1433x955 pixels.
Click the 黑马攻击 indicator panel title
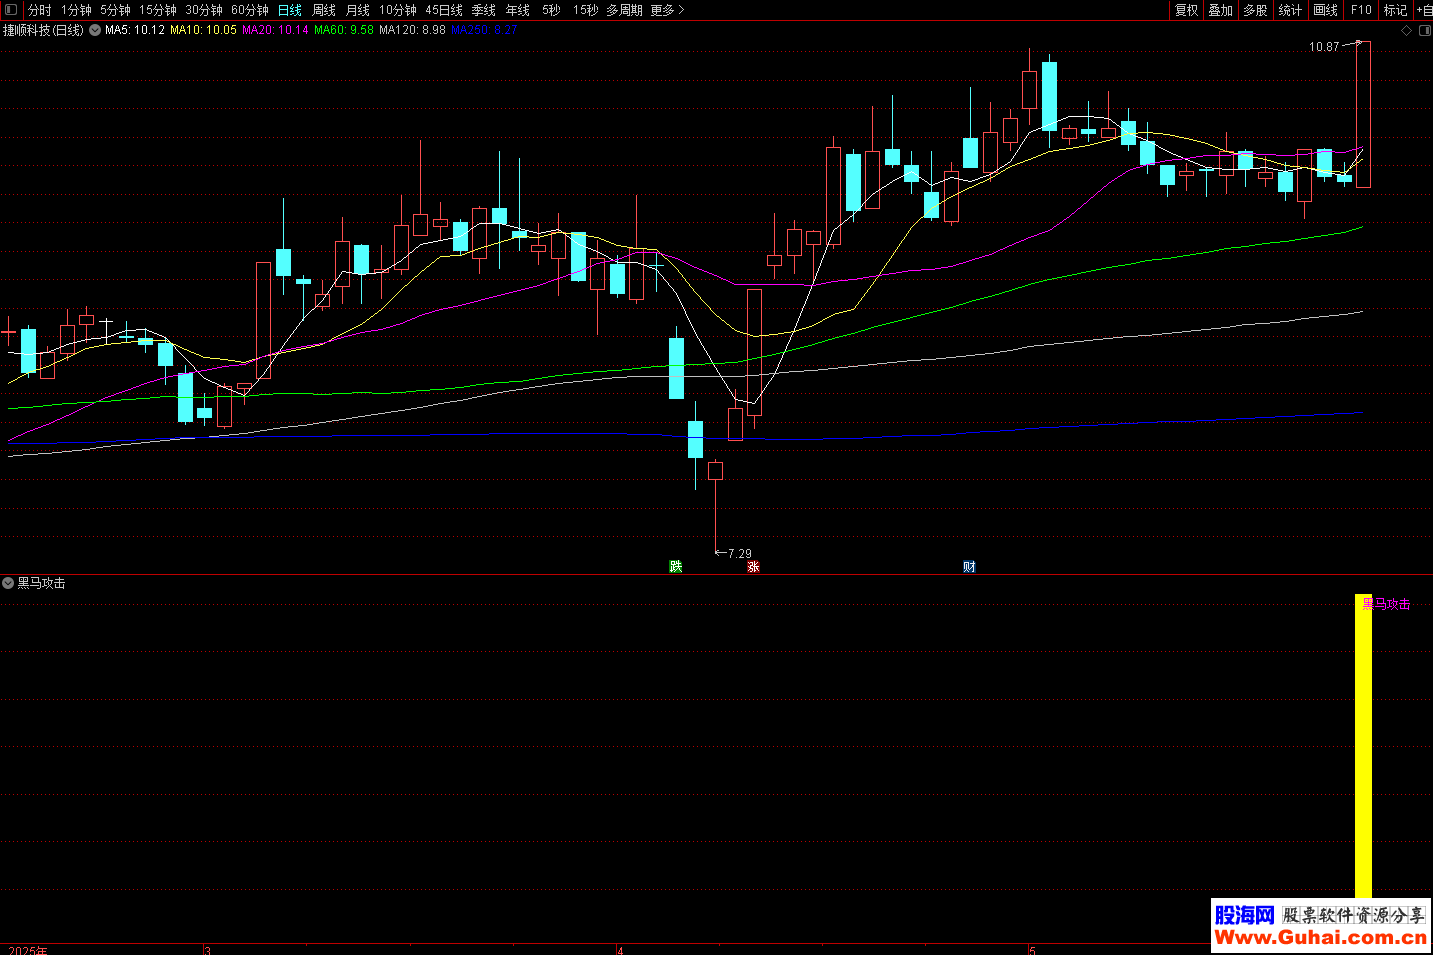click(x=42, y=583)
